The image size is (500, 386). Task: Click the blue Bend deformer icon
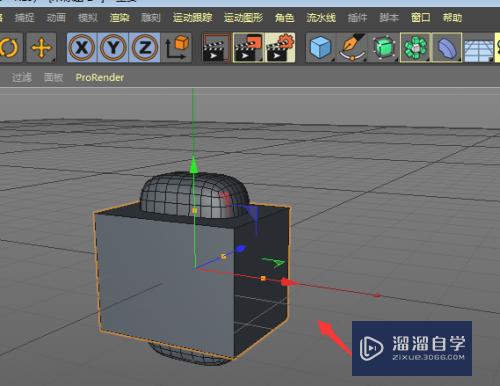(447, 48)
